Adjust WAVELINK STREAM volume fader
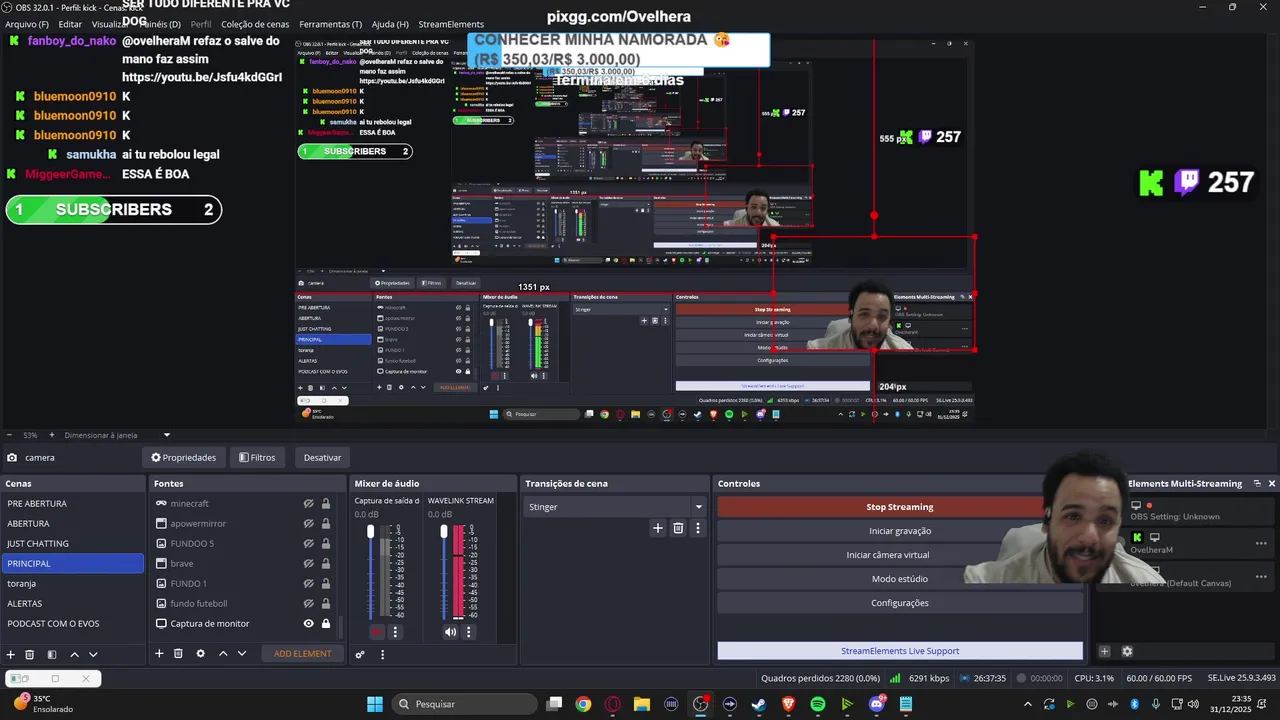This screenshot has width=1280, height=720. tap(444, 531)
